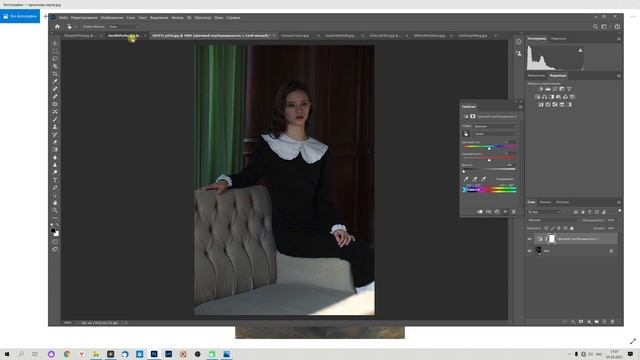This screenshot has width=640, height=360.
Task: Click the on-image targeted adjustment hand
Action: (x=466, y=134)
